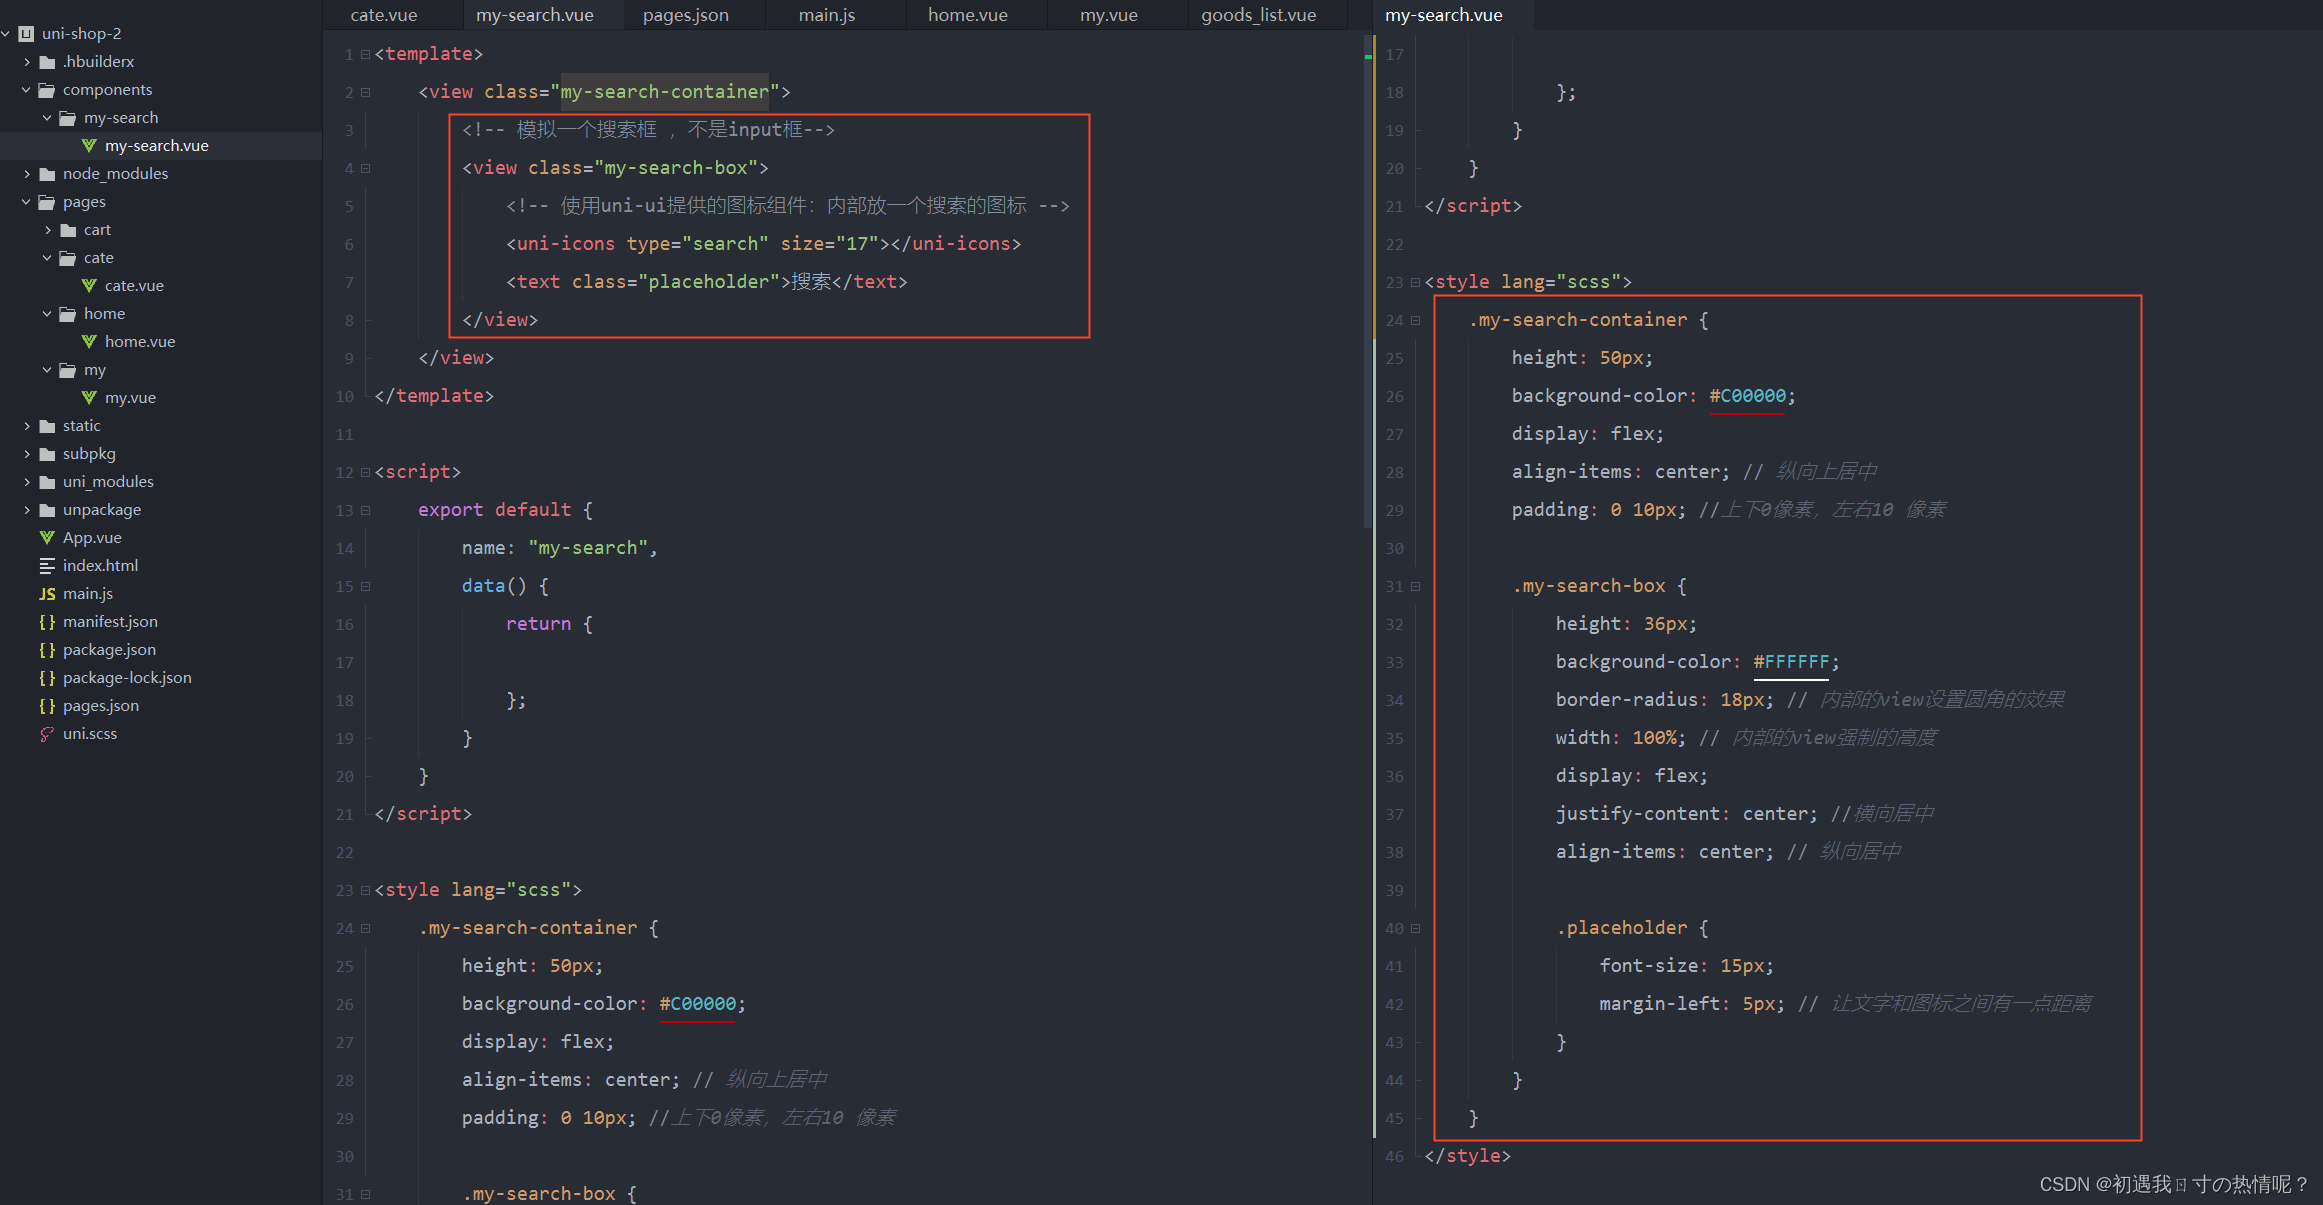Click the my folder icon

point(68,369)
